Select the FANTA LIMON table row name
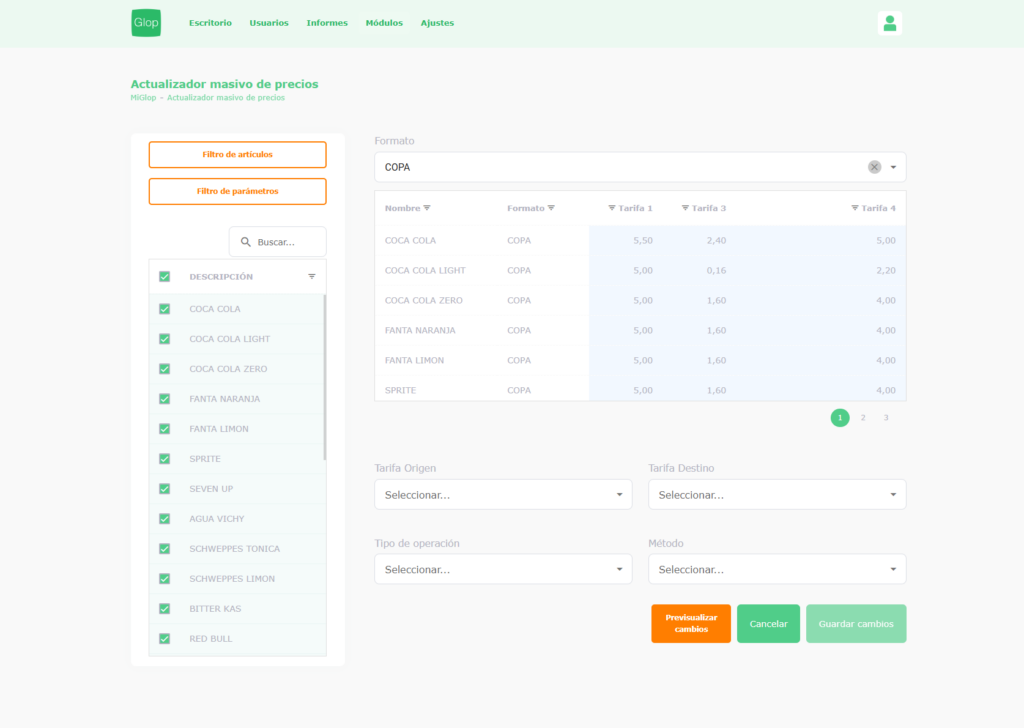Viewport: 1024px width, 728px height. click(x=414, y=360)
